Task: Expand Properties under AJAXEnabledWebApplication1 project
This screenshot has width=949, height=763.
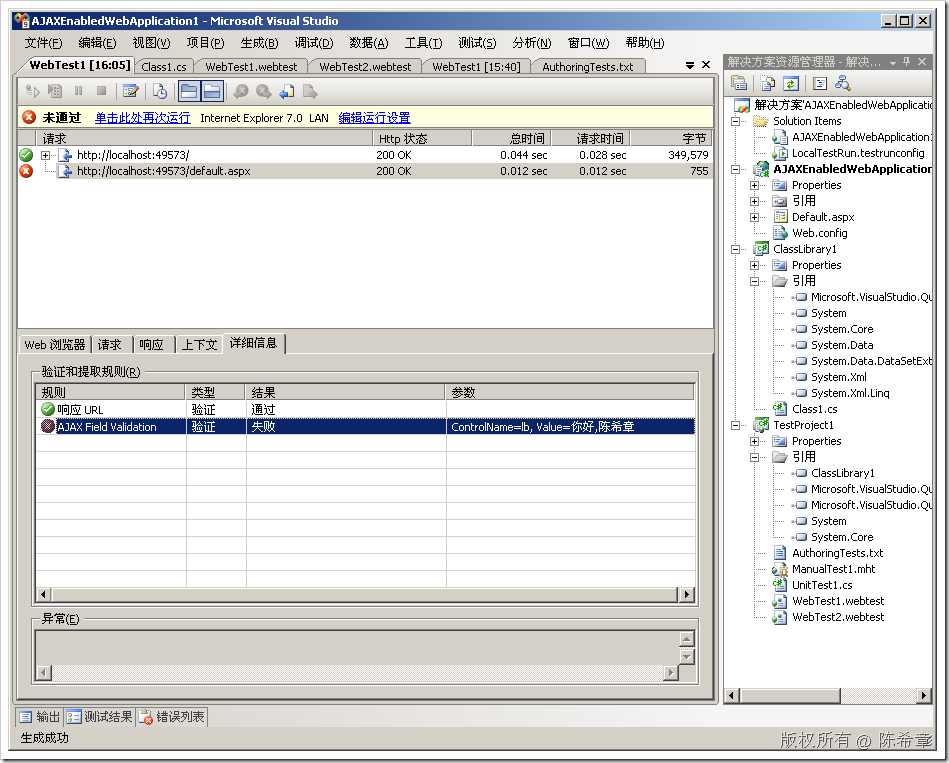Action: point(754,185)
